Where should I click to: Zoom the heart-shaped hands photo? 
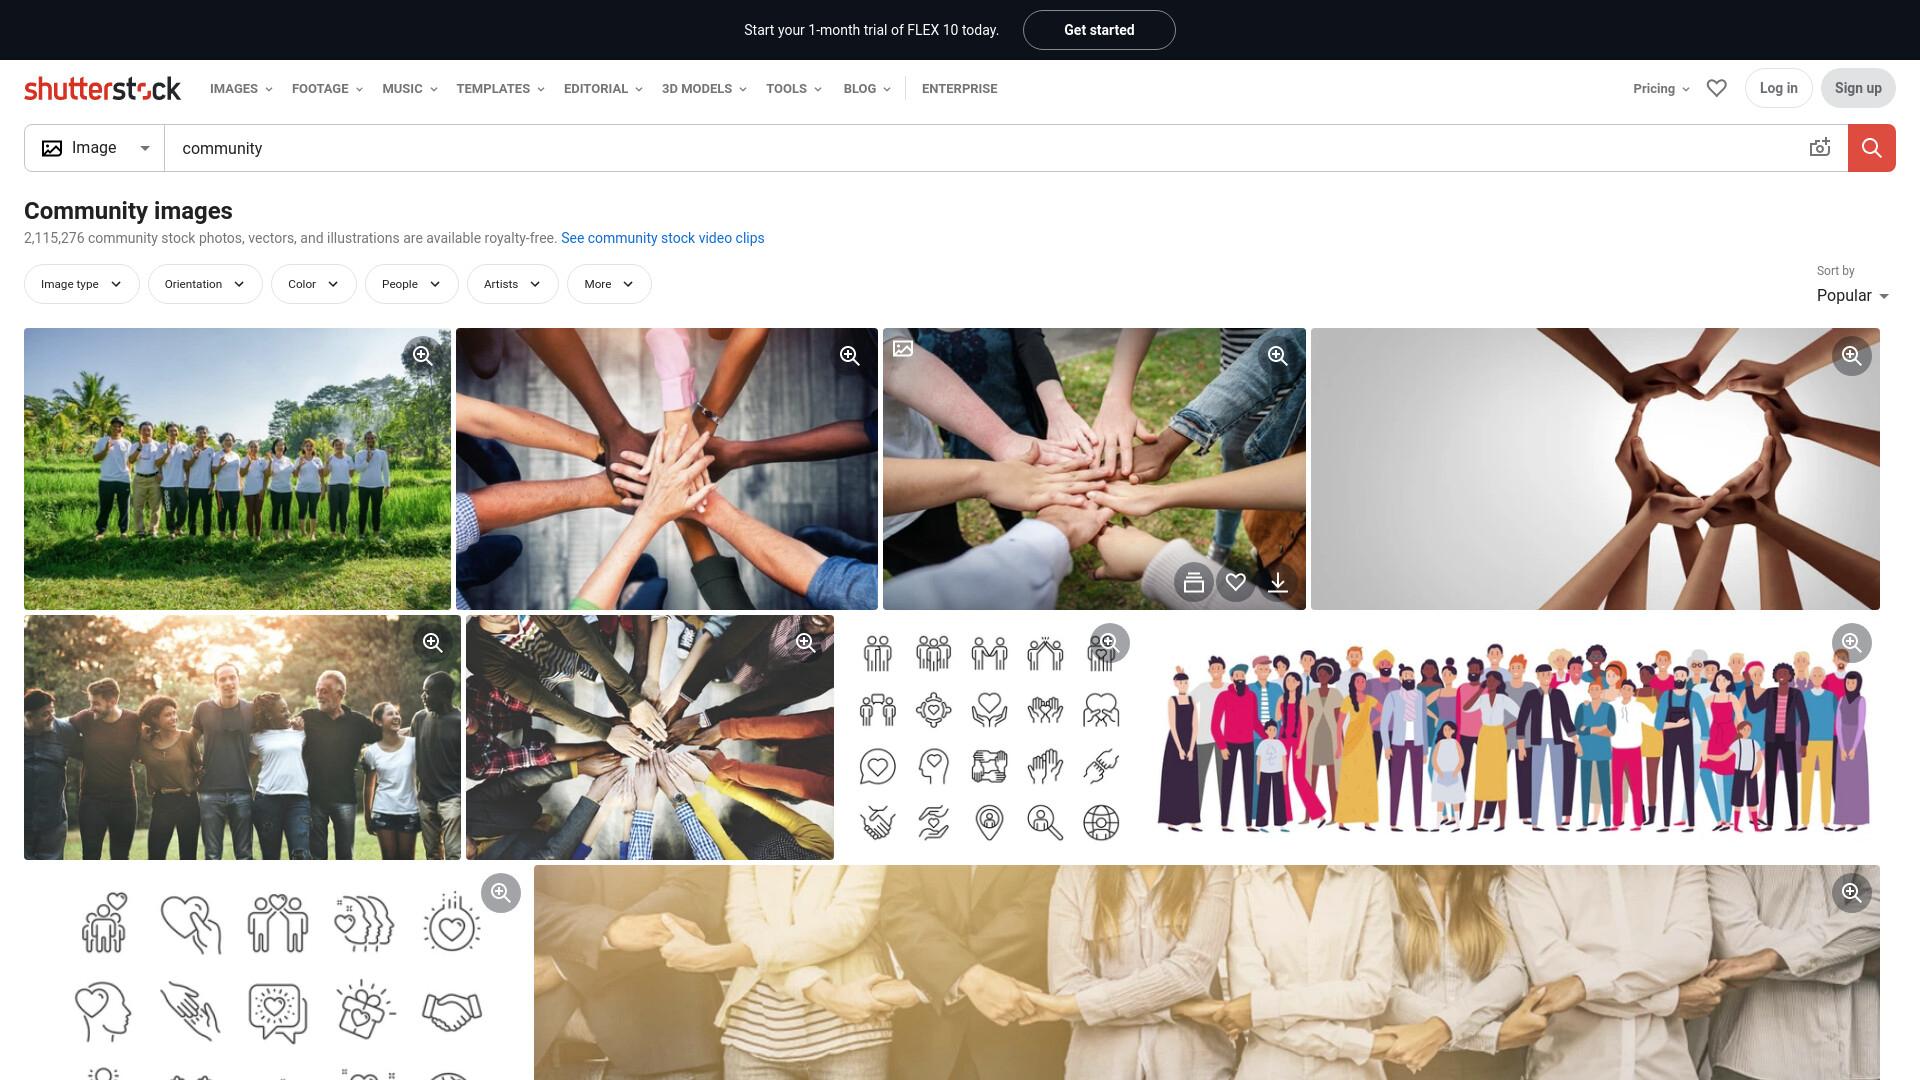pos(1851,356)
